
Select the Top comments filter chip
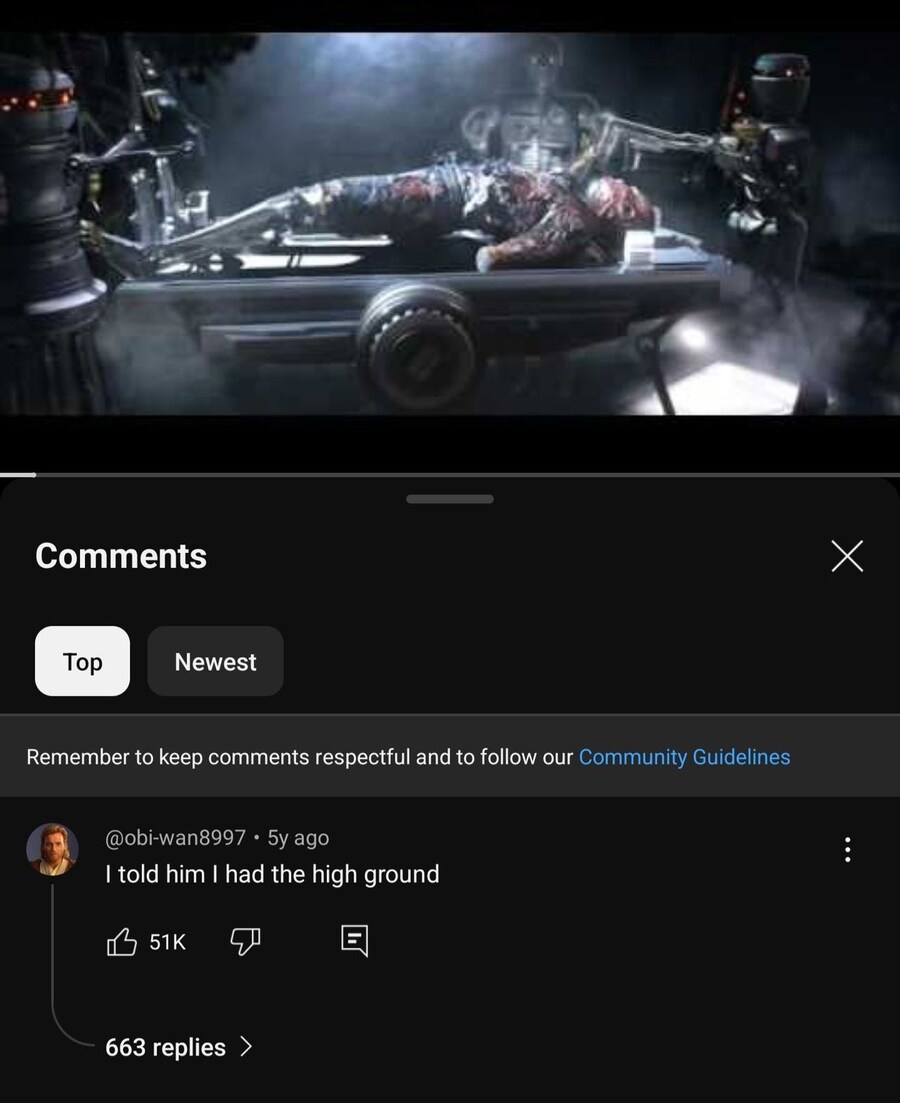tap(82, 661)
